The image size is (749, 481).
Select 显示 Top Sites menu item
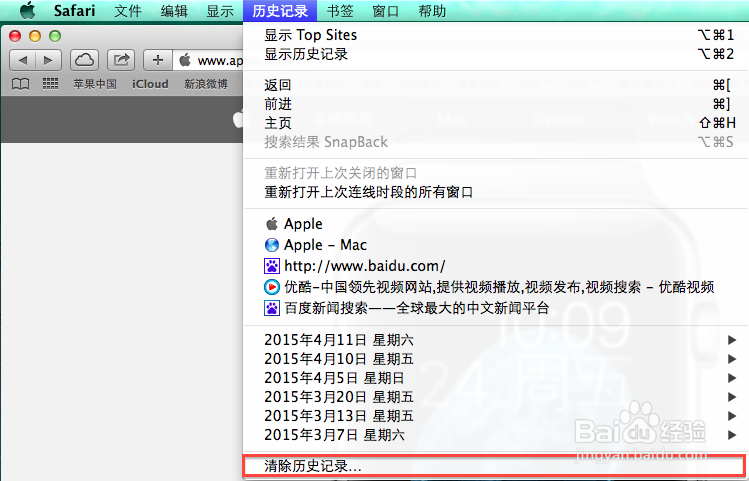point(496,35)
